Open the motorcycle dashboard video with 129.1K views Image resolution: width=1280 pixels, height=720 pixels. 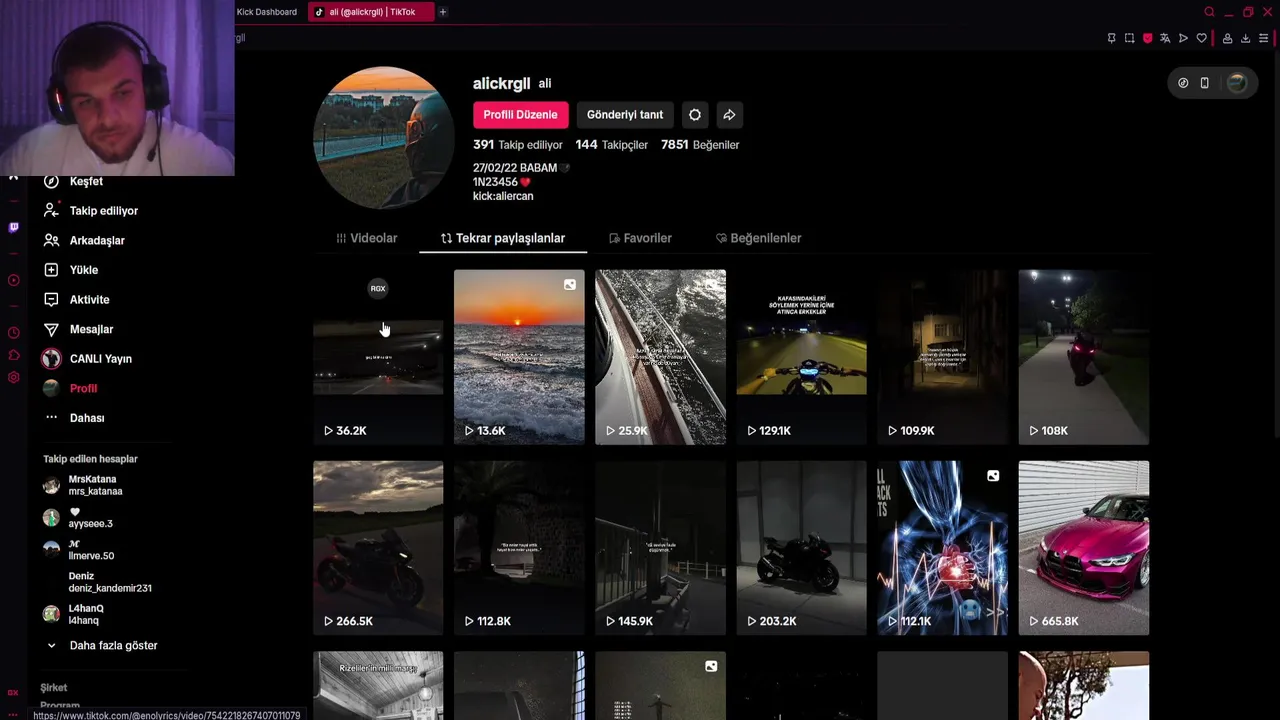coord(802,357)
